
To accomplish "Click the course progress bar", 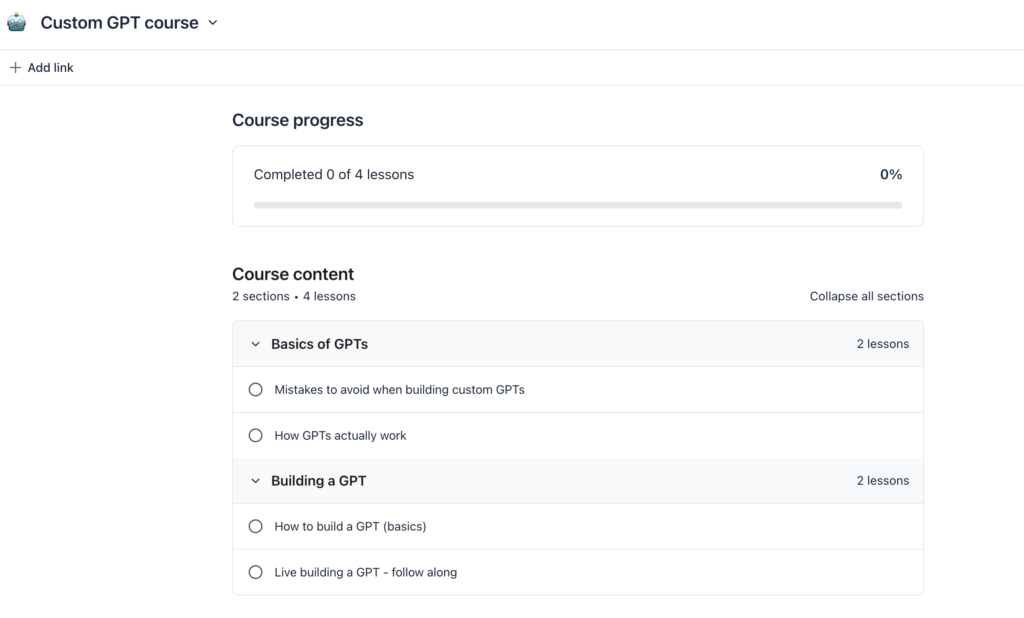I will point(577,205).
